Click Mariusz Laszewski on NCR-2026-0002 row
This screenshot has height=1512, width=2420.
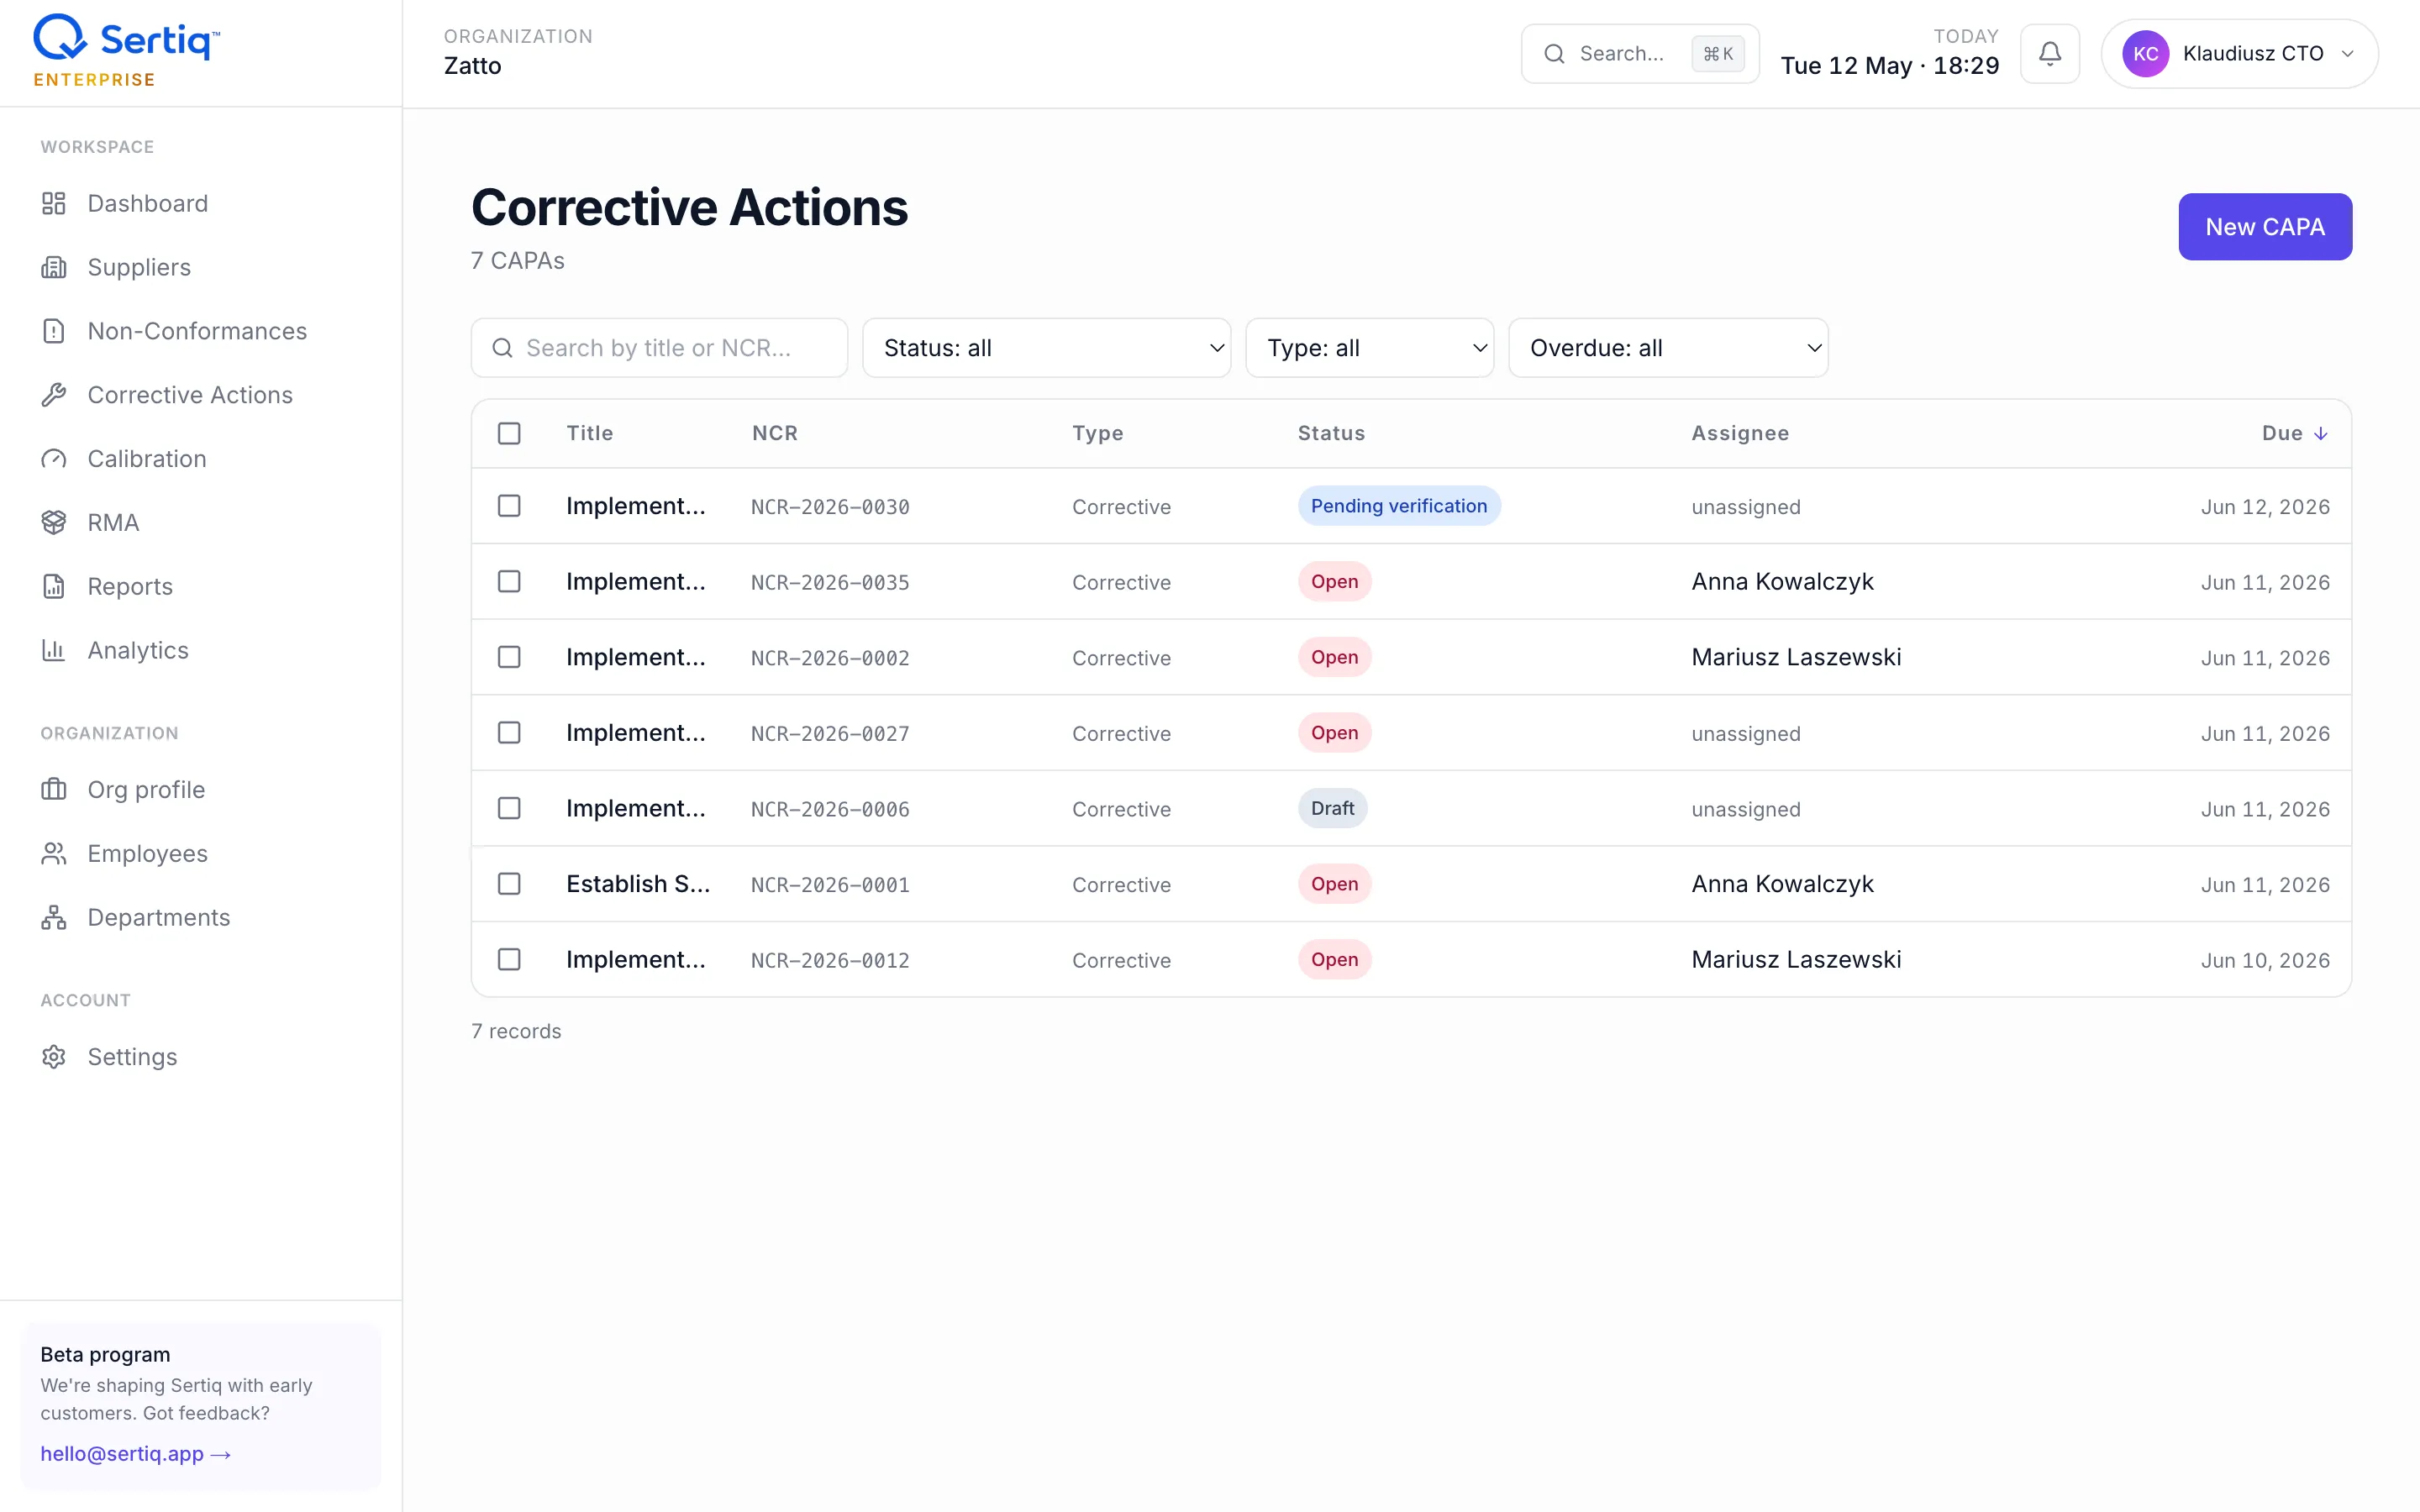pyautogui.click(x=1796, y=657)
